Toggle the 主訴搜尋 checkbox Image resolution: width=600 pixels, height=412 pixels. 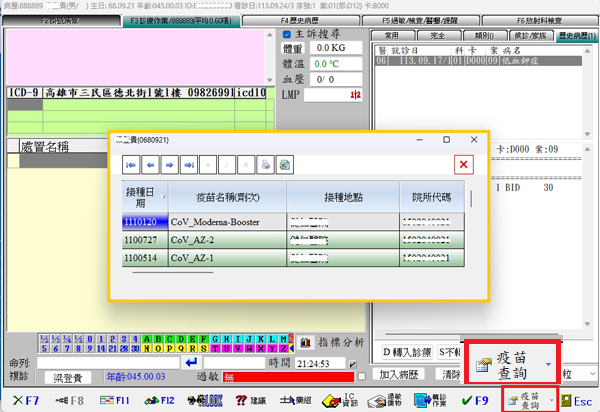tap(287, 33)
